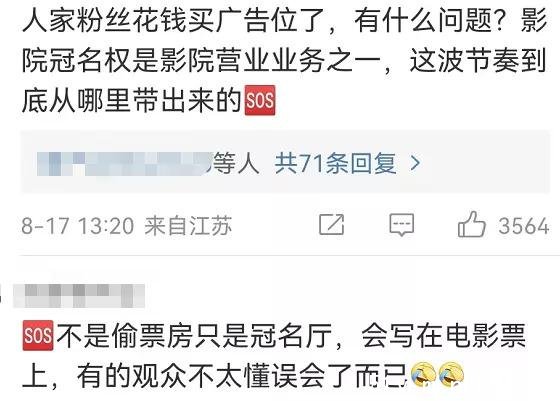Tap the text 有的观众不太懂误会了而已
Viewport: 560px width, 401px height.
[242, 376]
